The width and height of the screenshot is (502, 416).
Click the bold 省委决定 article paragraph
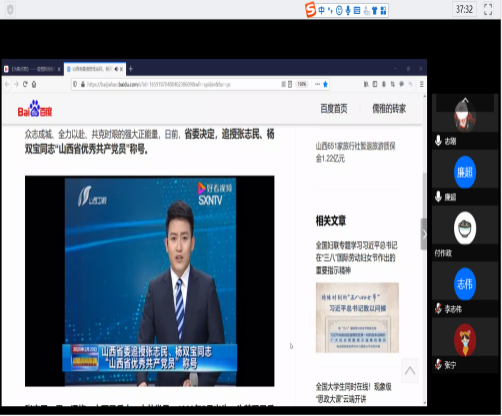click(x=150, y=142)
